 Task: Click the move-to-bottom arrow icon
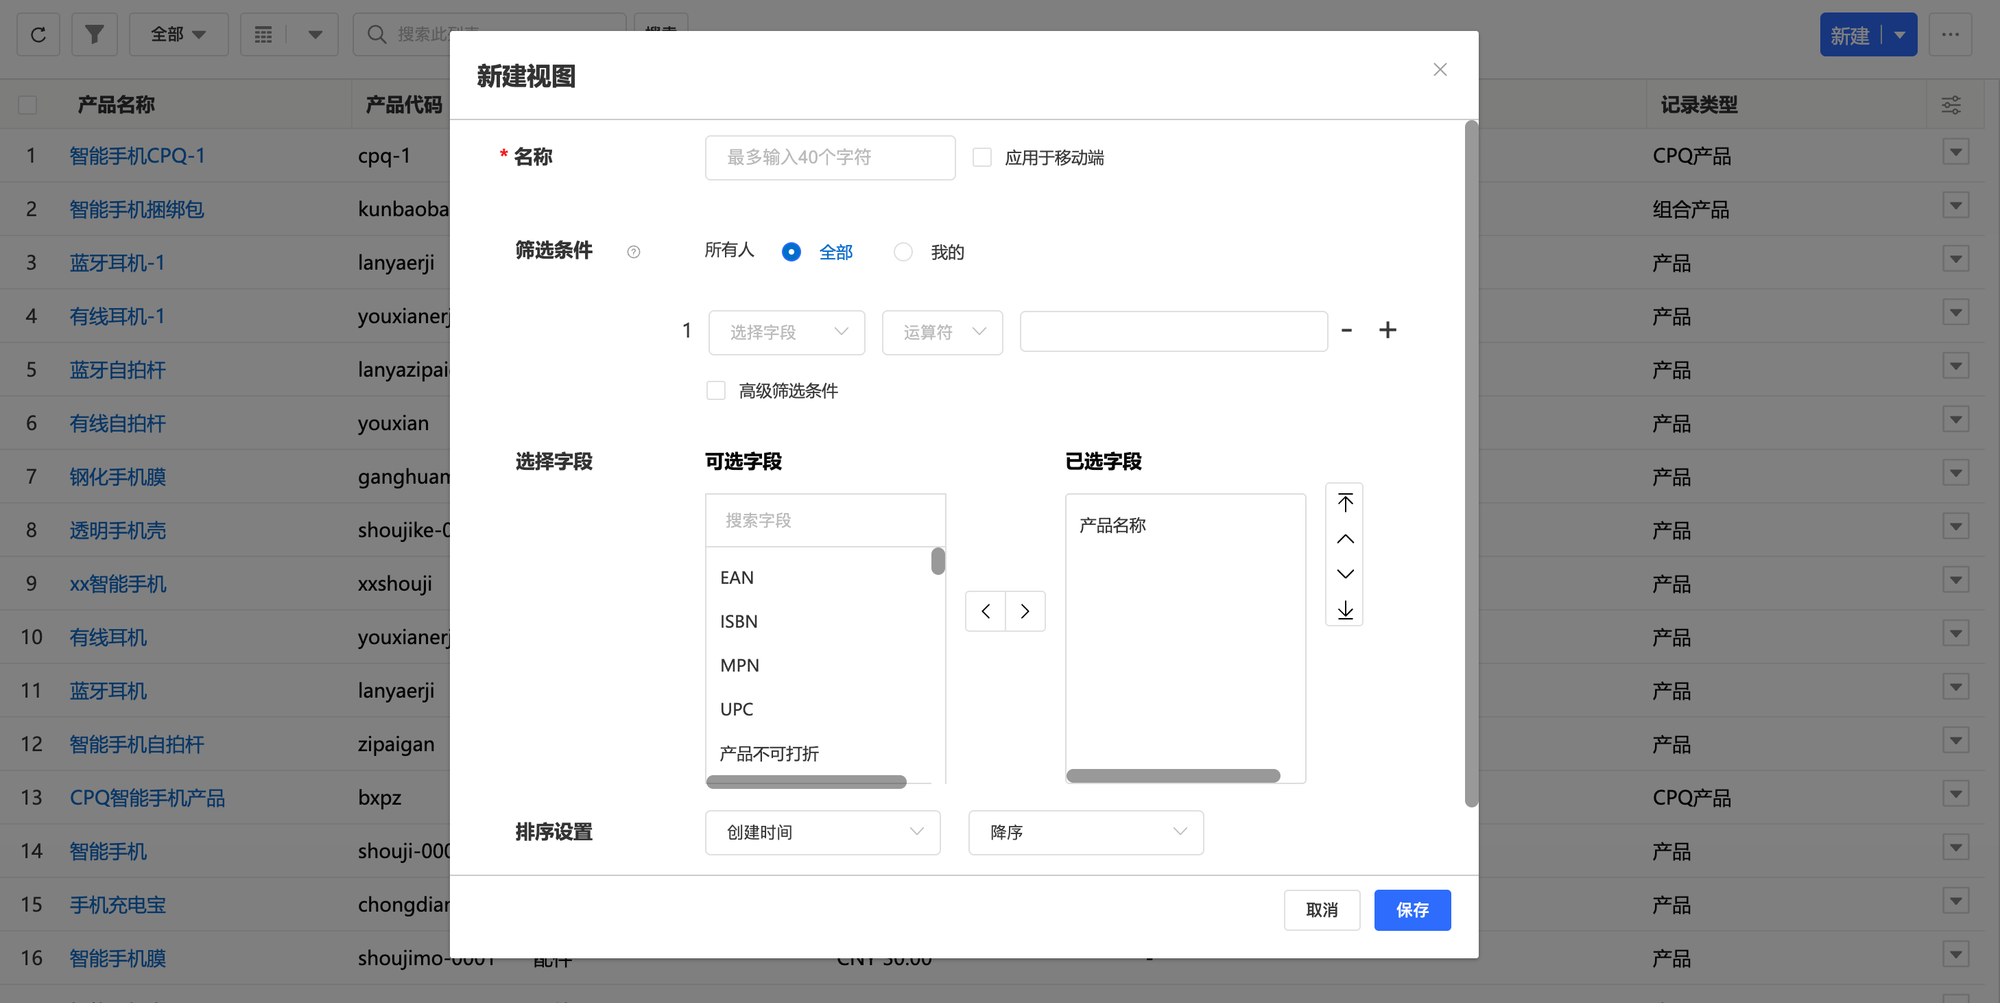point(1345,610)
